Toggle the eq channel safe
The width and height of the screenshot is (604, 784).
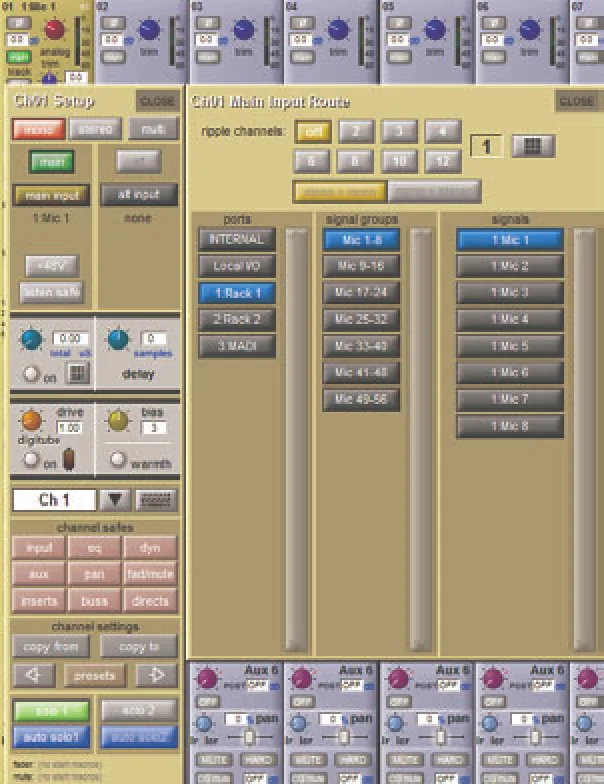[94, 548]
